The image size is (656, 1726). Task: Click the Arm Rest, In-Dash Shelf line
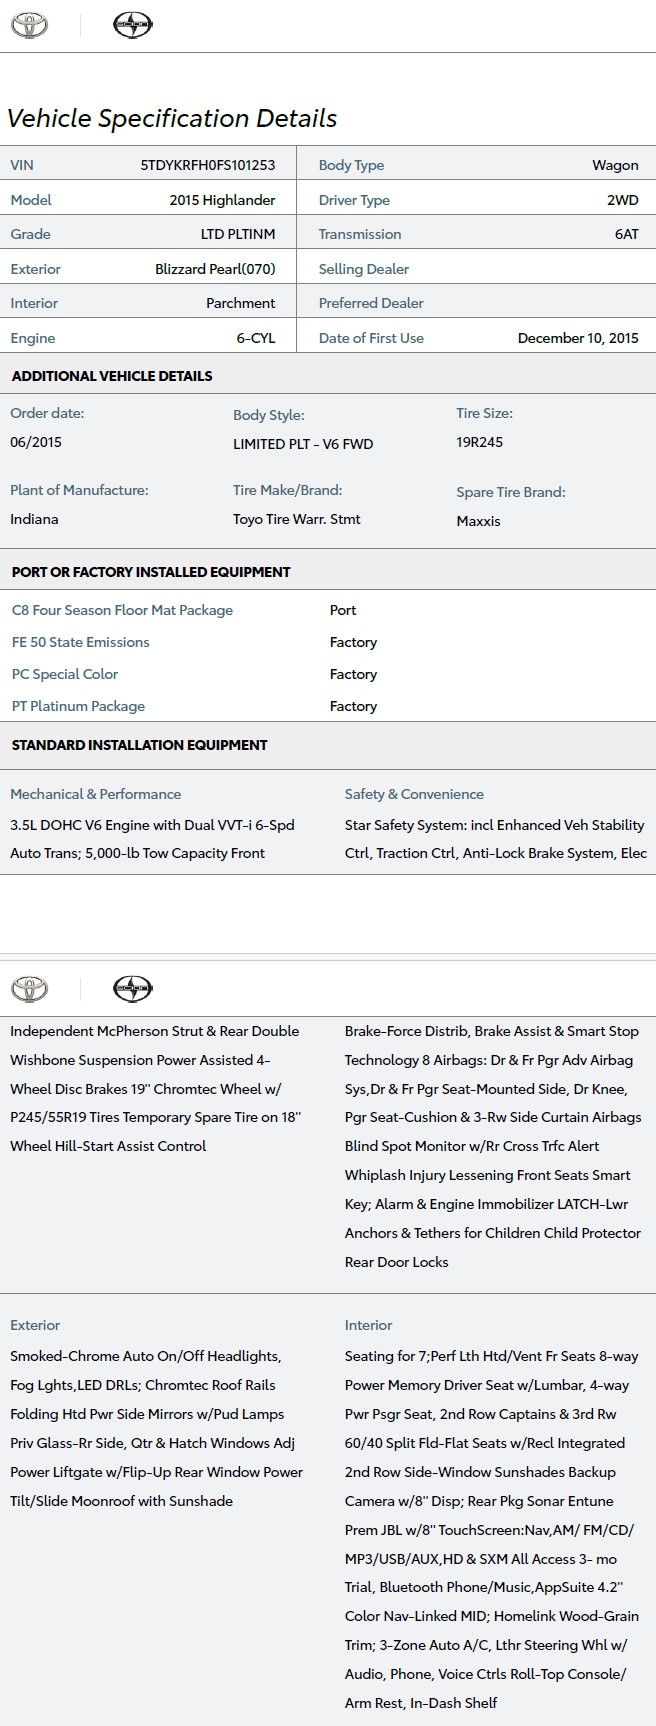[421, 1703]
